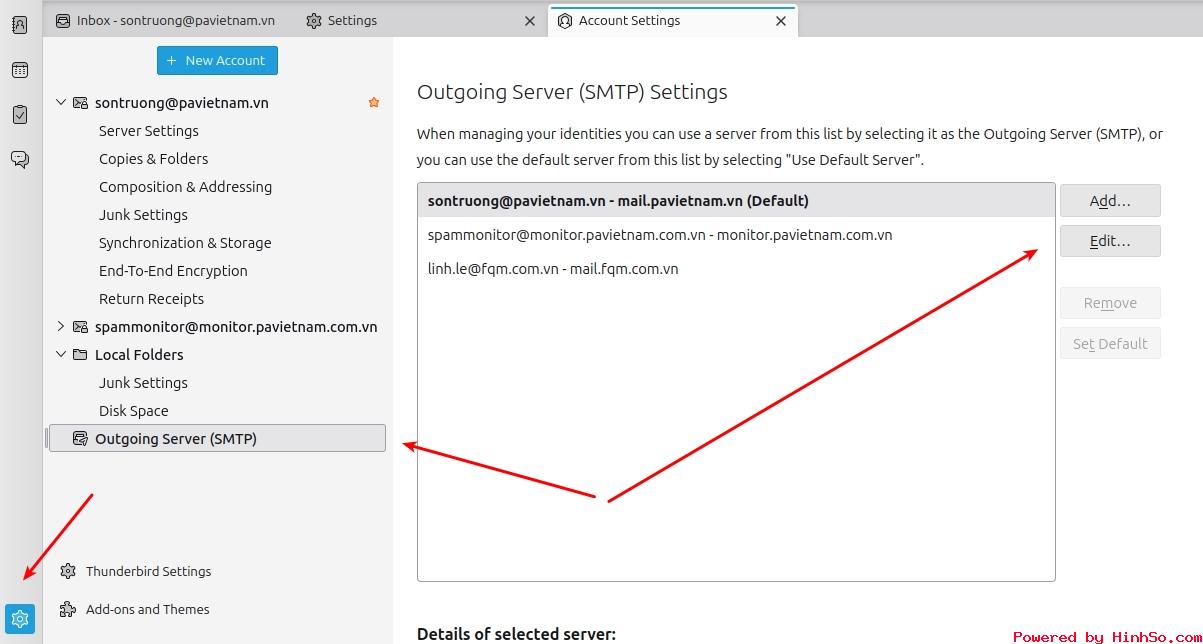Click the Account Settings tab icon
Screen dimensions: 1203x644
565,20
